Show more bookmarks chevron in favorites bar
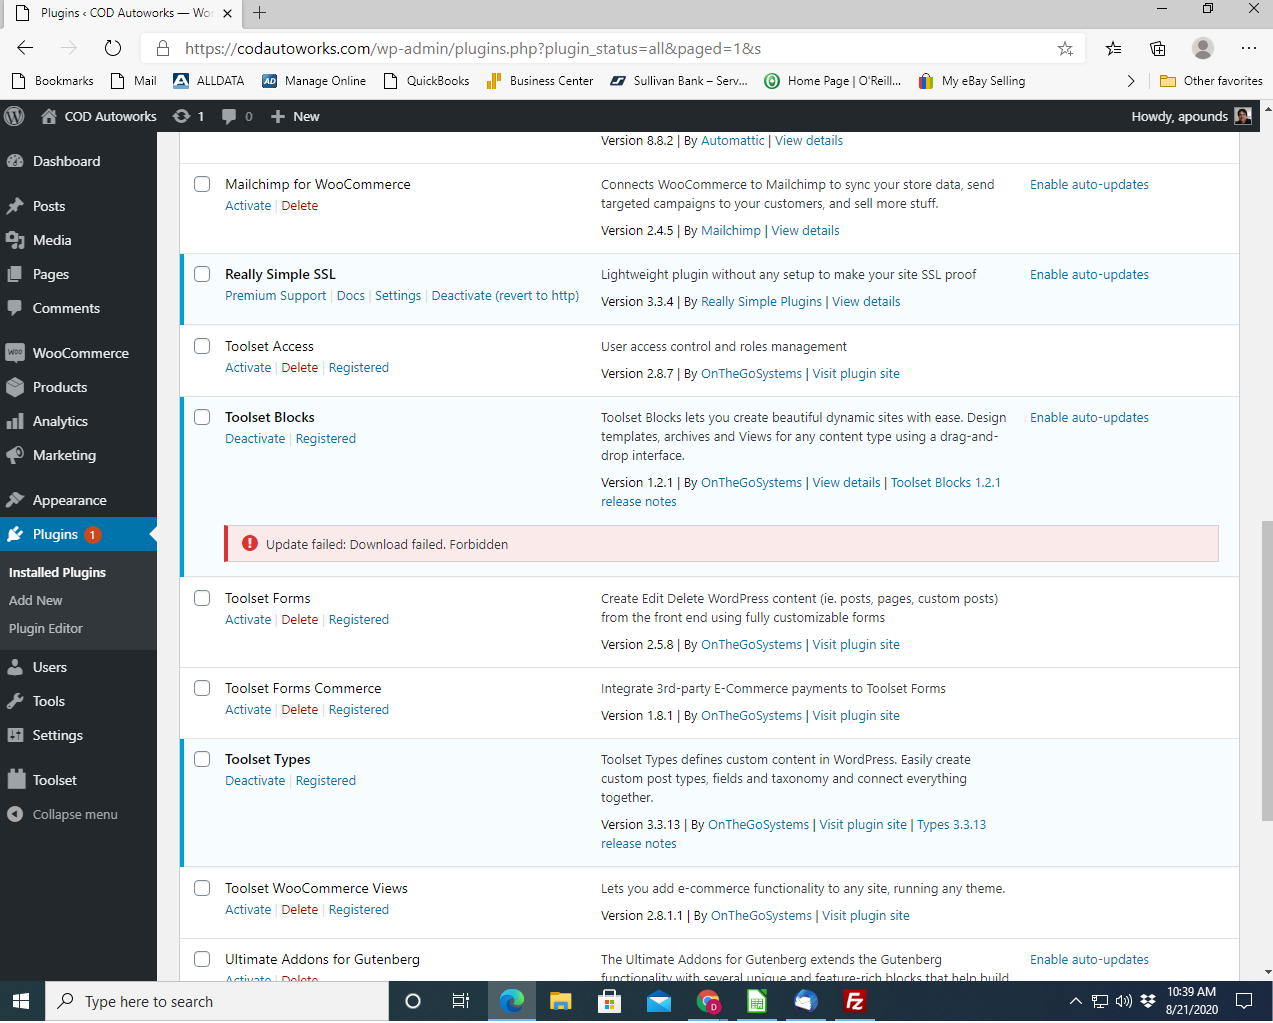 tap(1131, 81)
